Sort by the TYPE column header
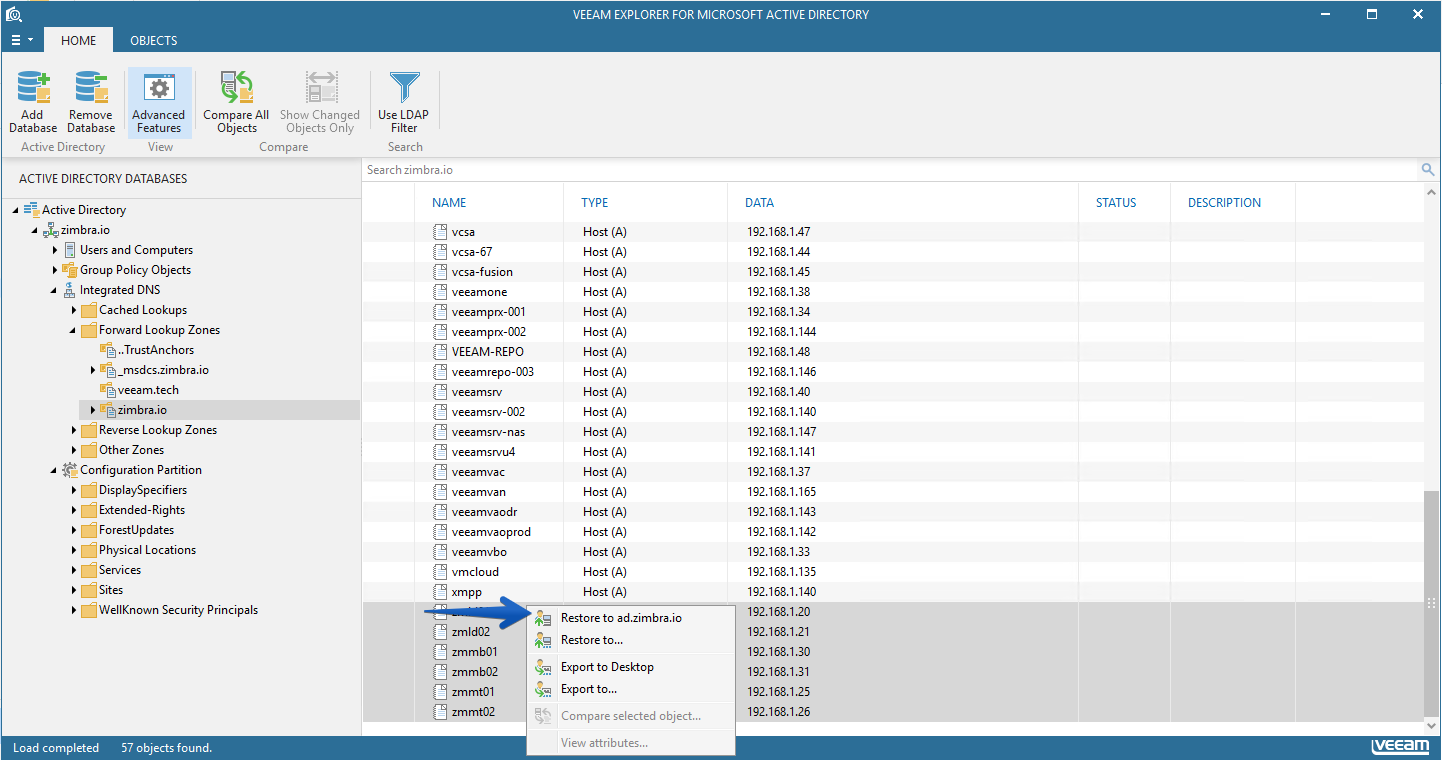The image size is (1442, 760). click(595, 203)
